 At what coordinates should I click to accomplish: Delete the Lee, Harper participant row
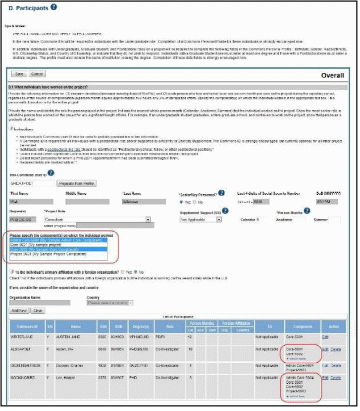coord(336,378)
